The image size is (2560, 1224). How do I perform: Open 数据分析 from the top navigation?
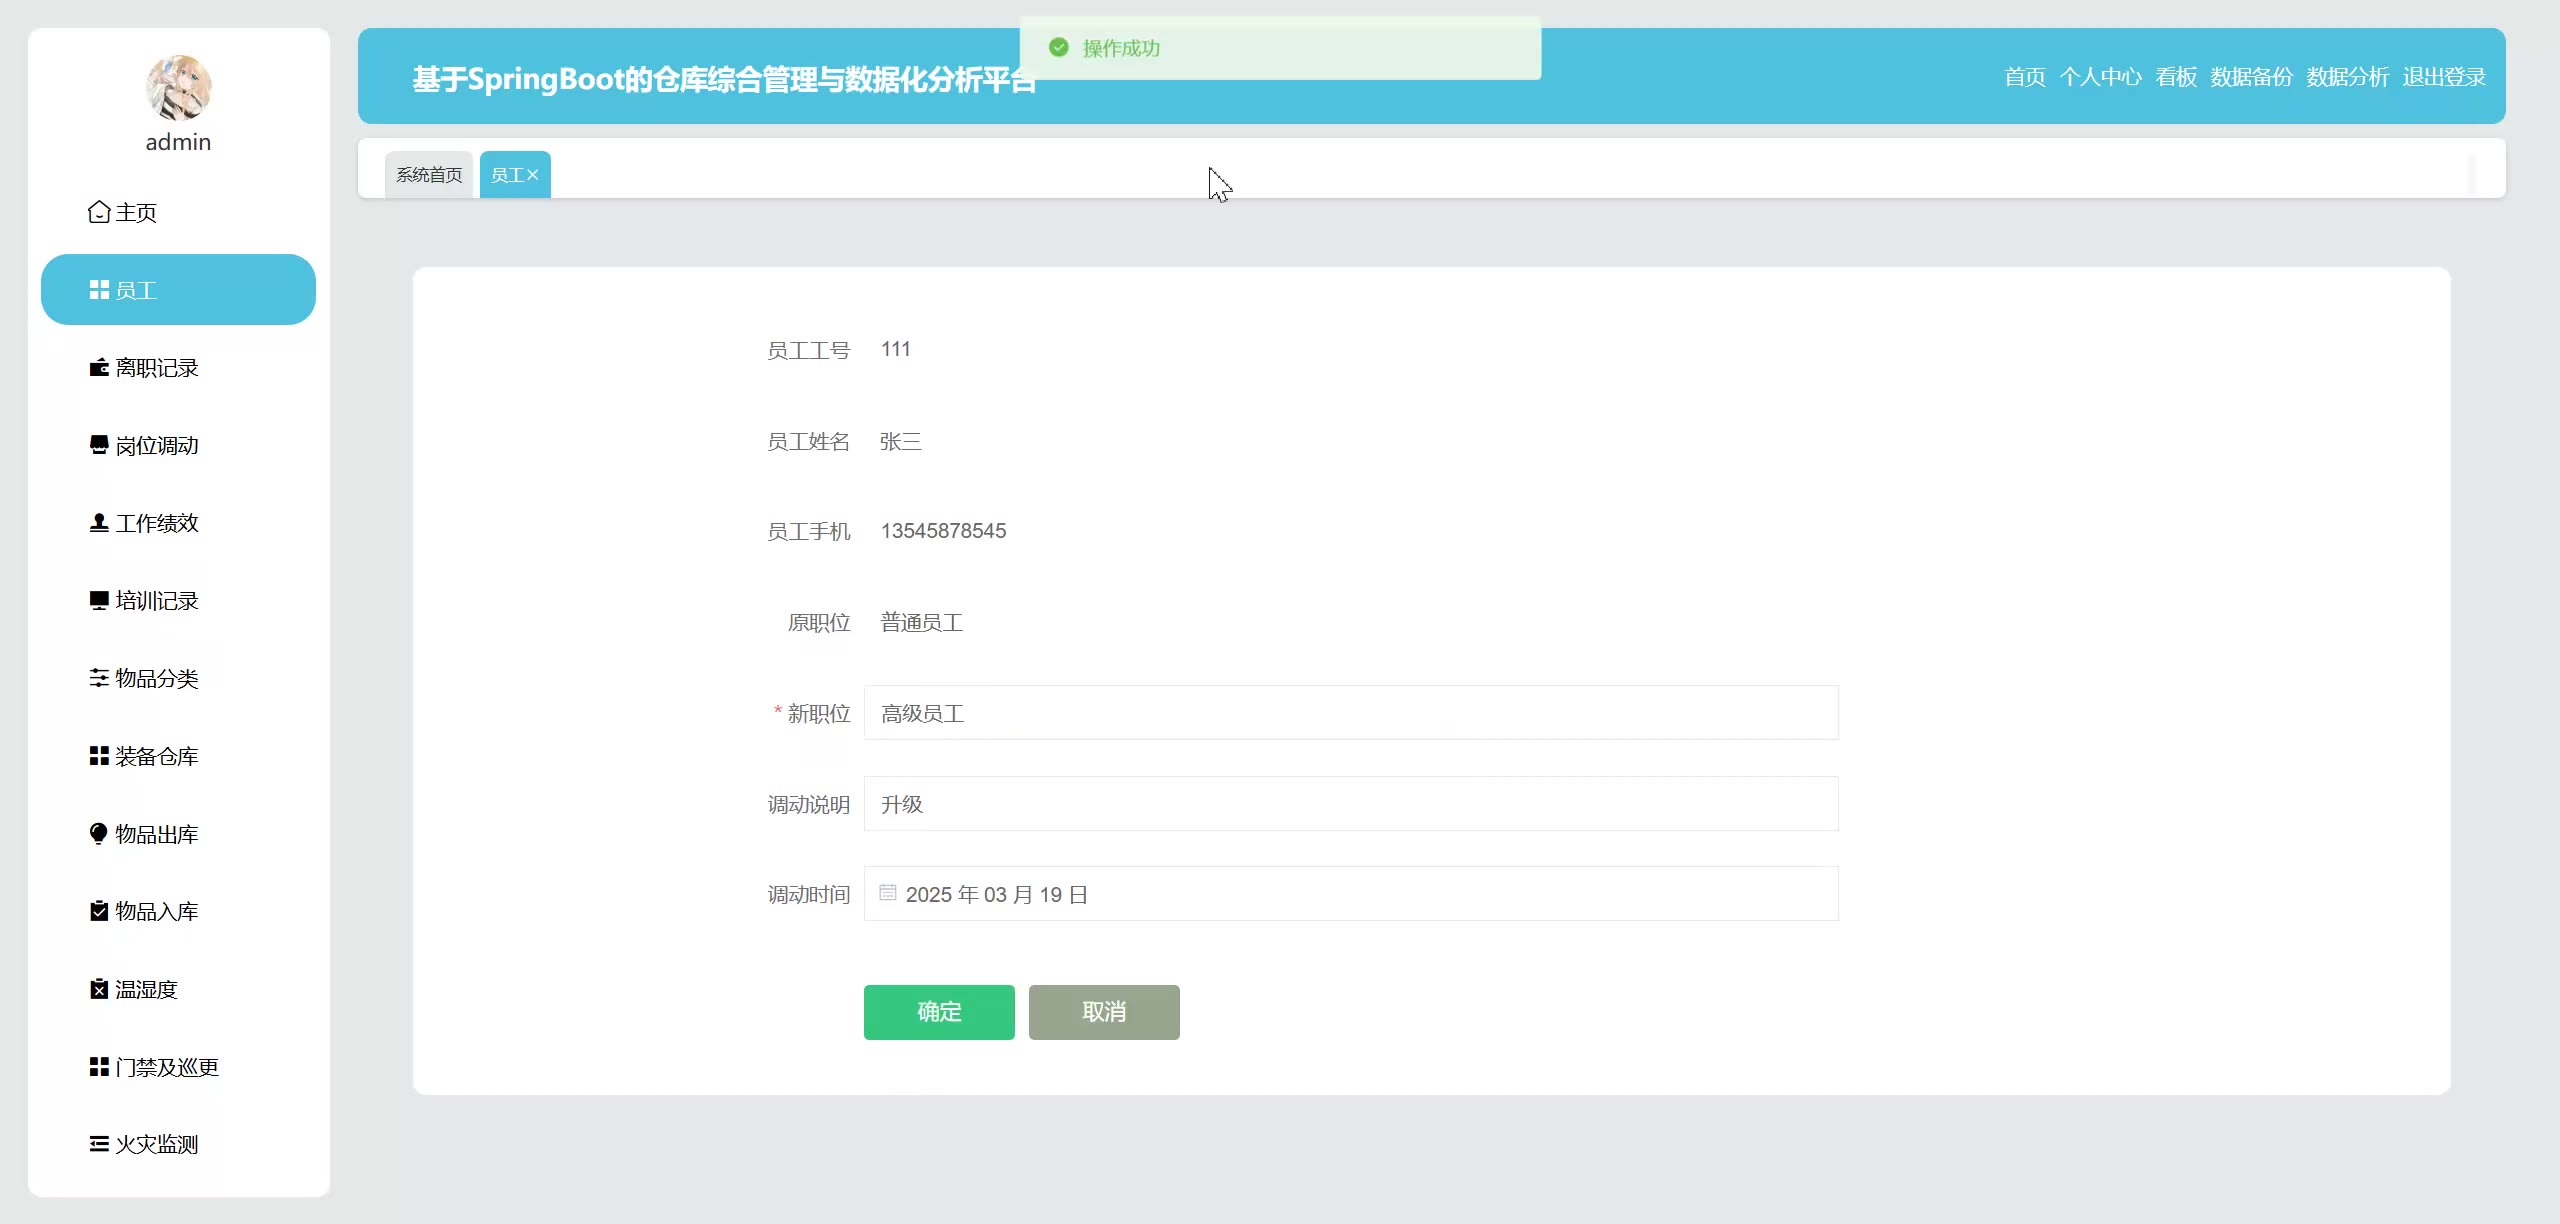tap(2347, 77)
